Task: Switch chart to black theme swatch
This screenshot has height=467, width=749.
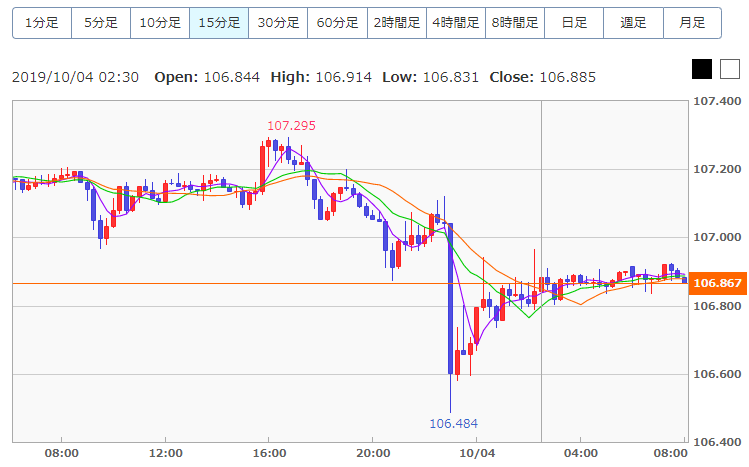Action: (x=702, y=69)
